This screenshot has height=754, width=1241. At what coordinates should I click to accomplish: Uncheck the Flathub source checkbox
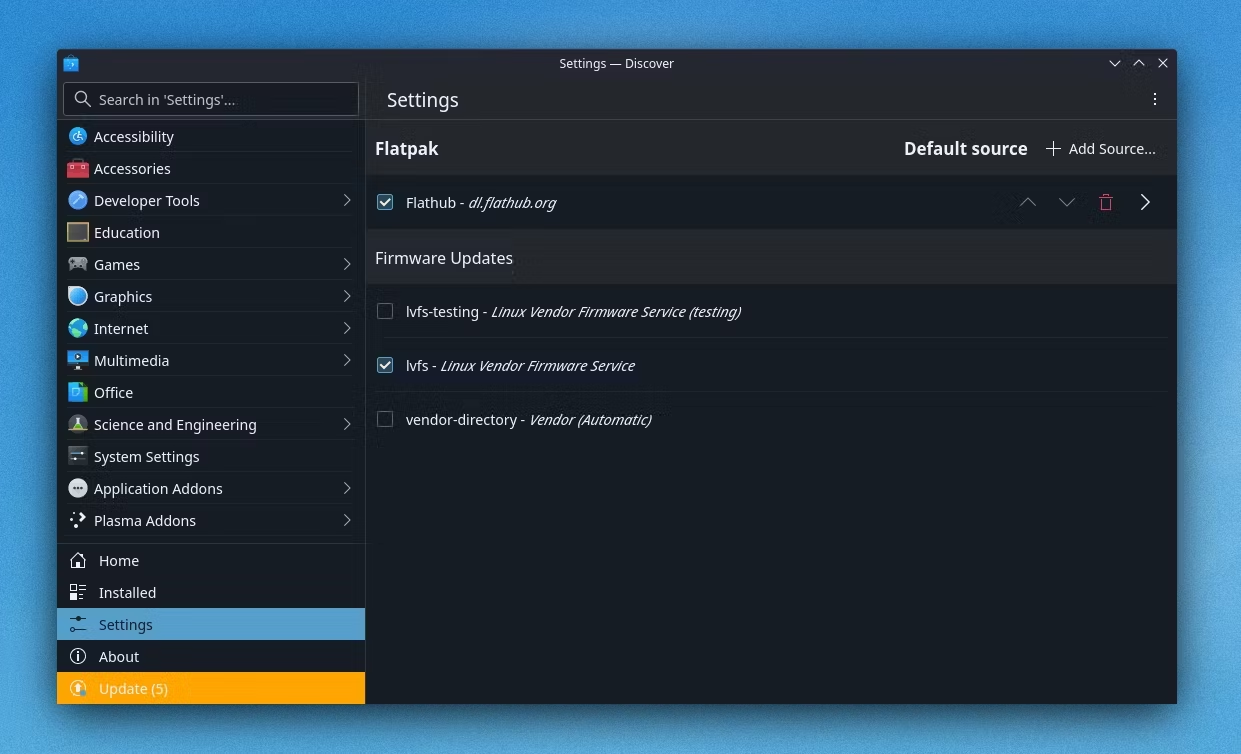coord(385,202)
